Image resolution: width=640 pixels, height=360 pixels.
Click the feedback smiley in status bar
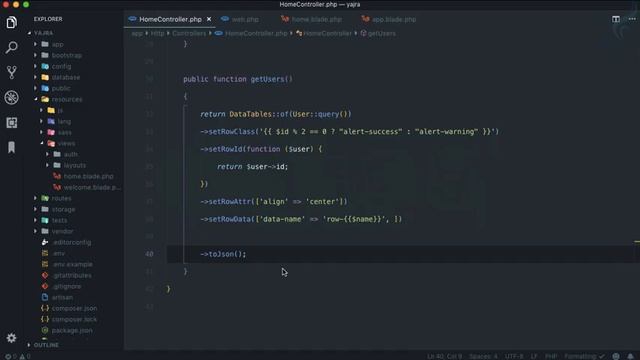click(x=616, y=356)
